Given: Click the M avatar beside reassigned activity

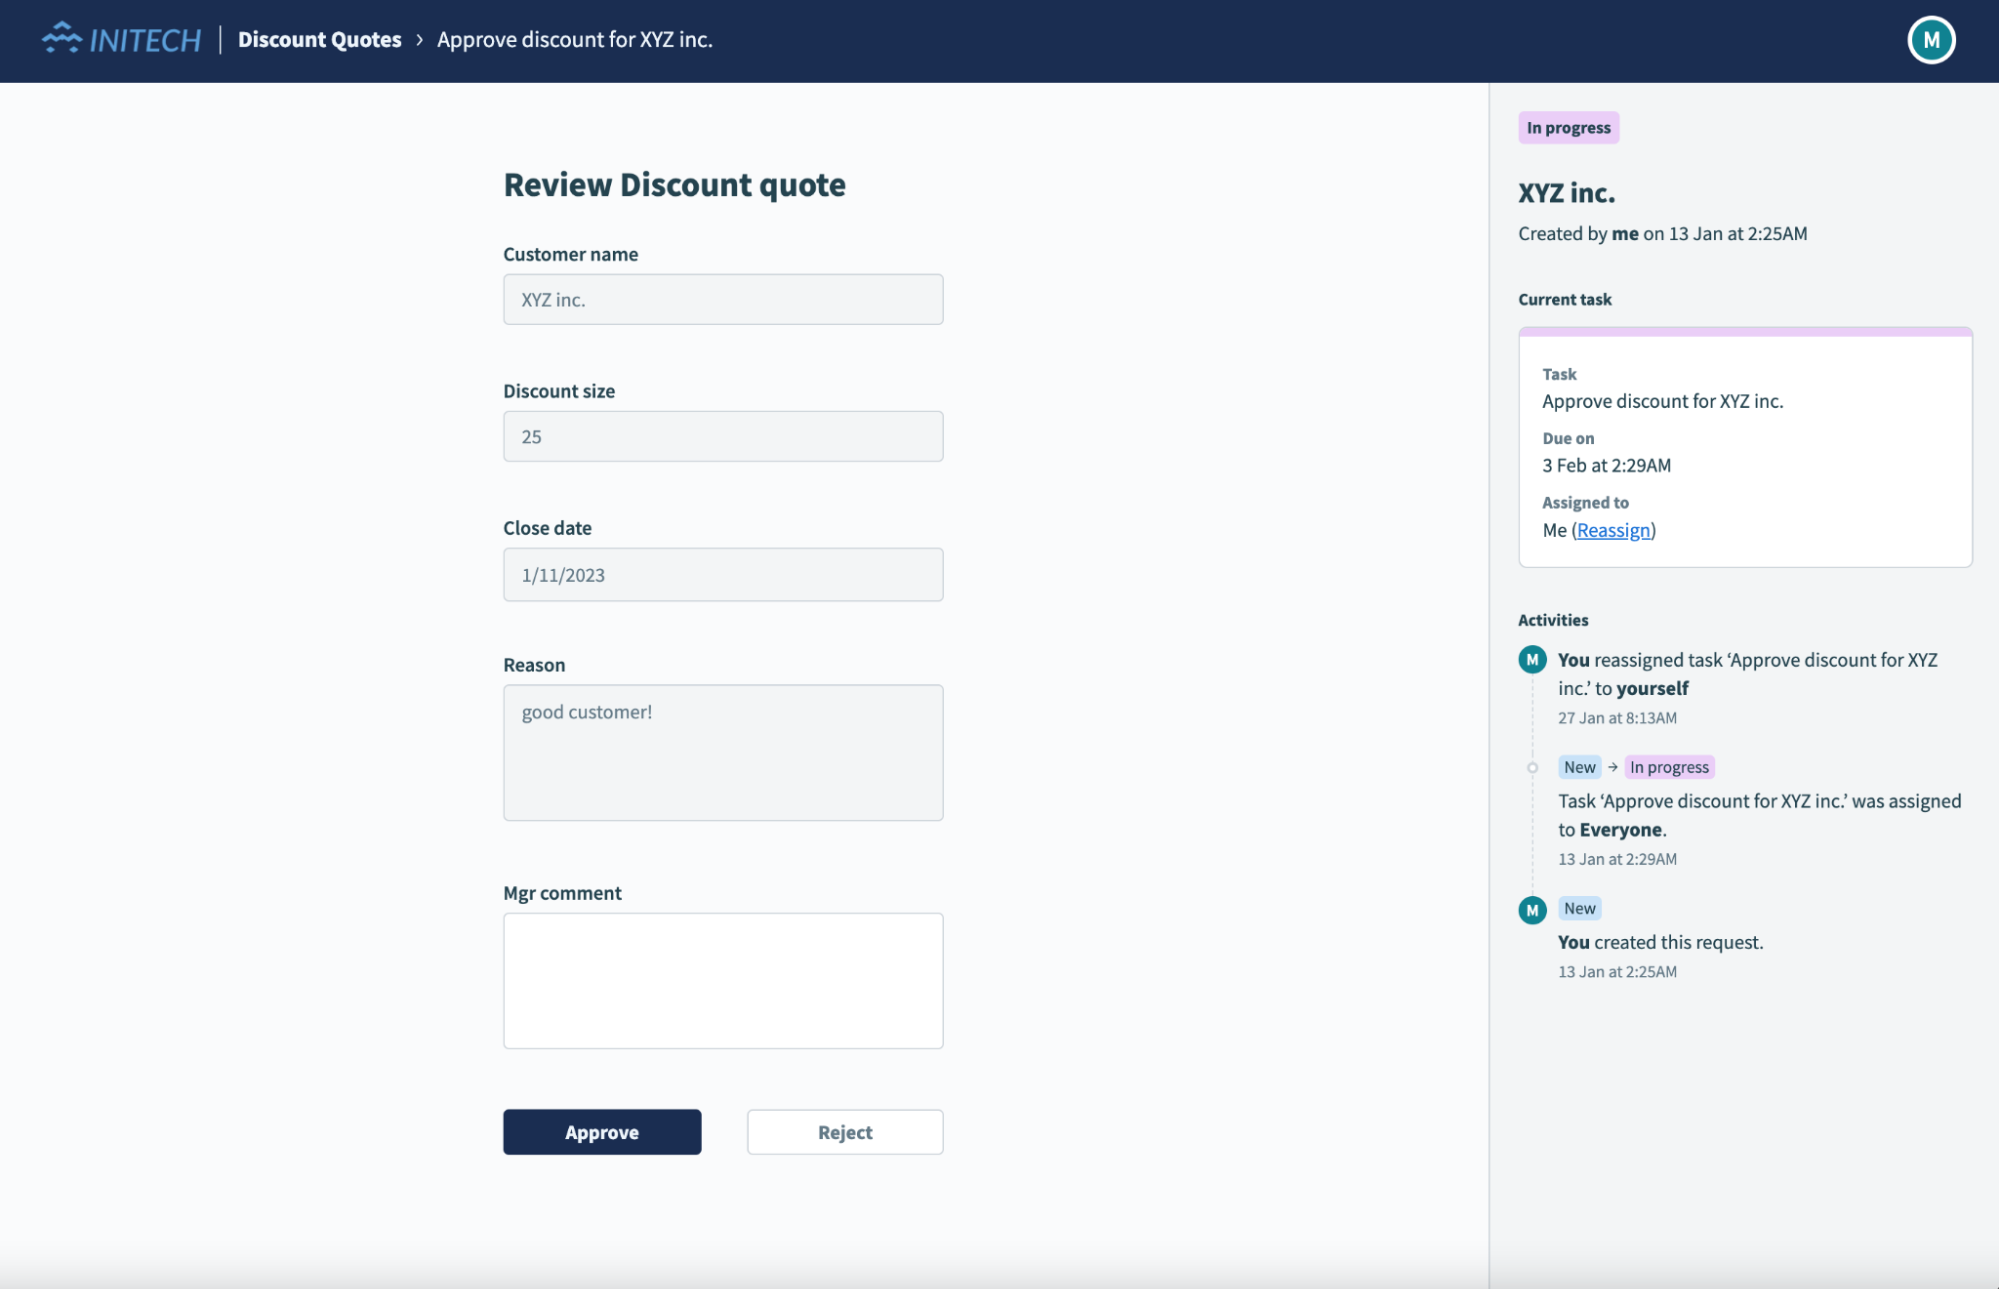Looking at the screenshot, I should (x=1532, y=660).
